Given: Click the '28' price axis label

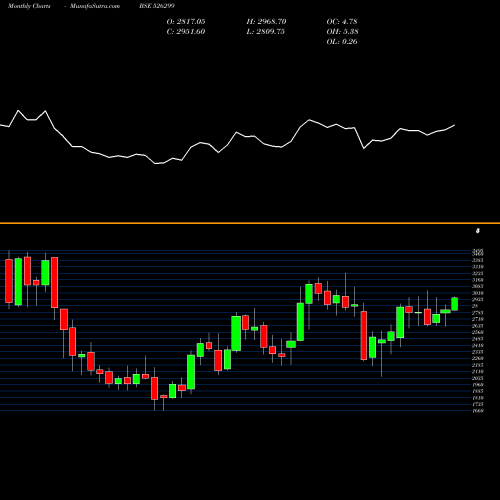Looking at the screenshot, I should [x=475, y=306].
